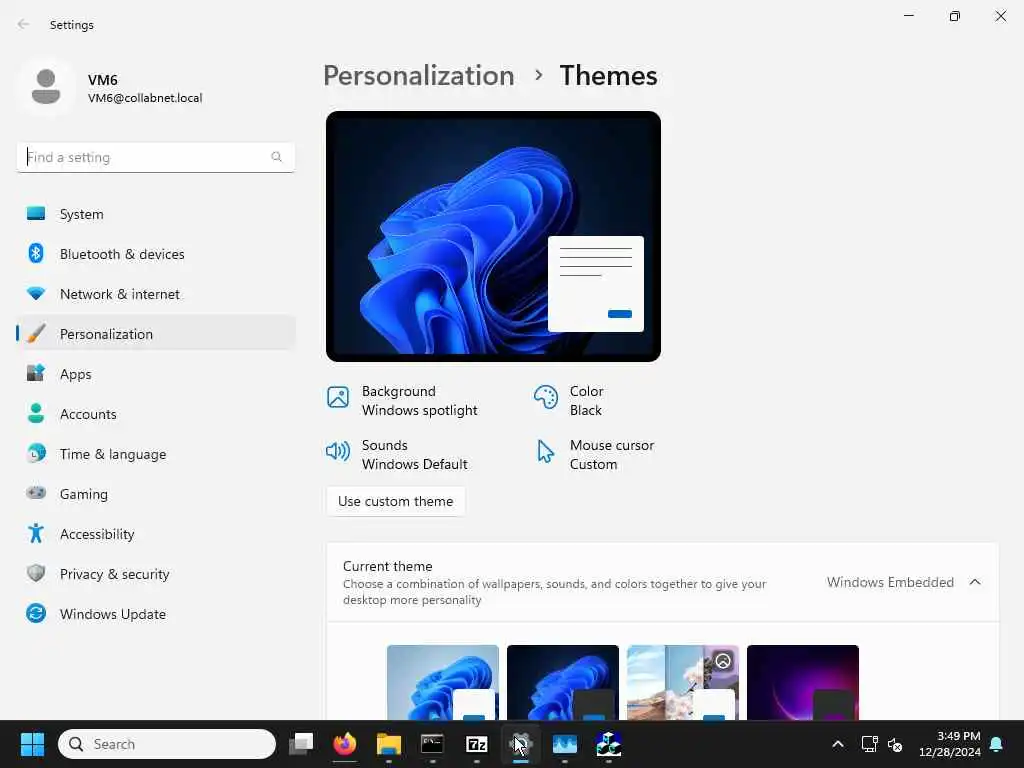This screenshot has height=768, width=1024.
Task: Open 7-Zip from the taskbar
Action: pos(477,744)
